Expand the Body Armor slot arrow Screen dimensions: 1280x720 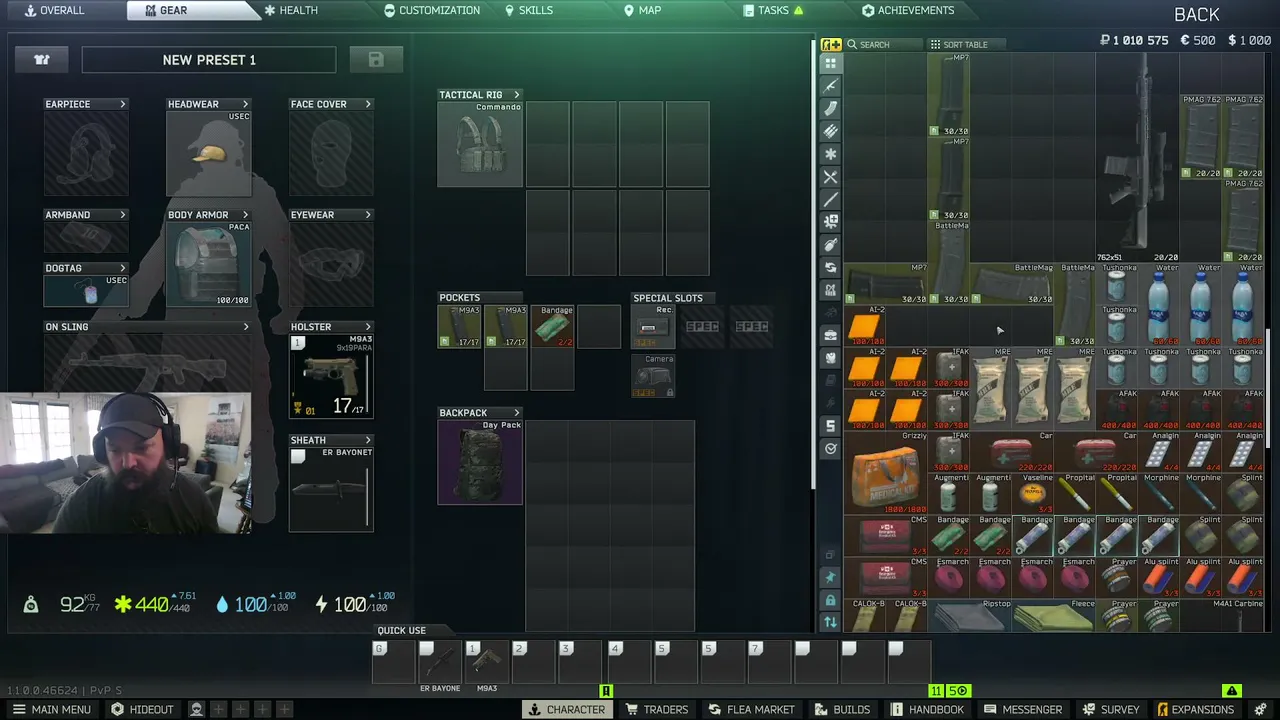click(246, 215)
